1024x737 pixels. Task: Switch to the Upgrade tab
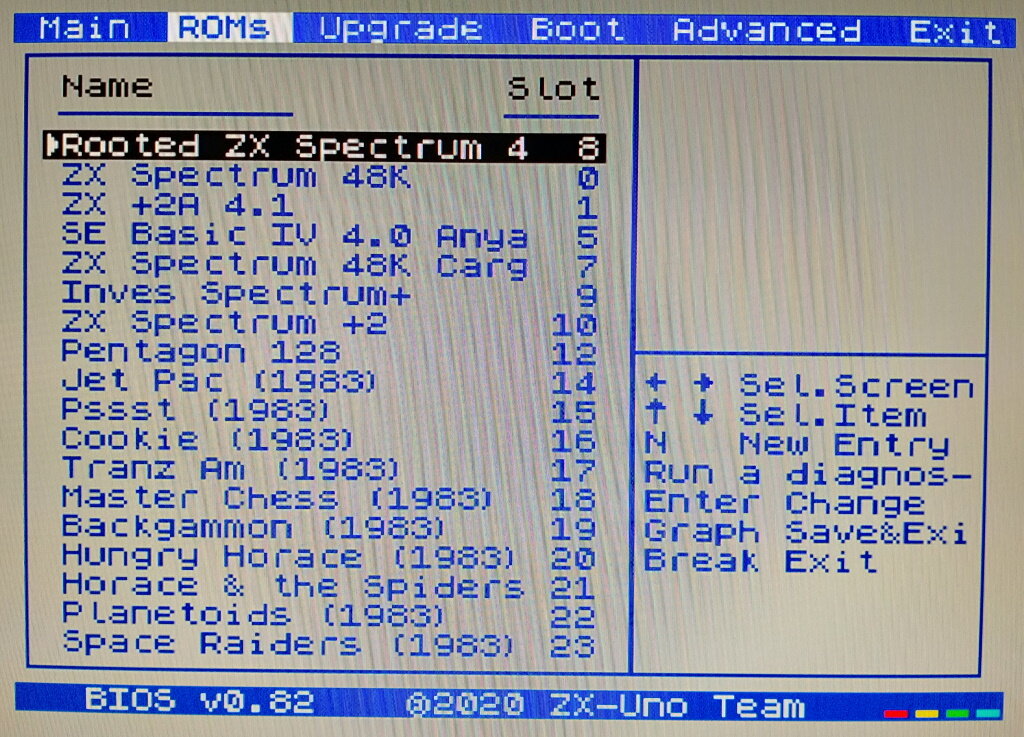401,29
